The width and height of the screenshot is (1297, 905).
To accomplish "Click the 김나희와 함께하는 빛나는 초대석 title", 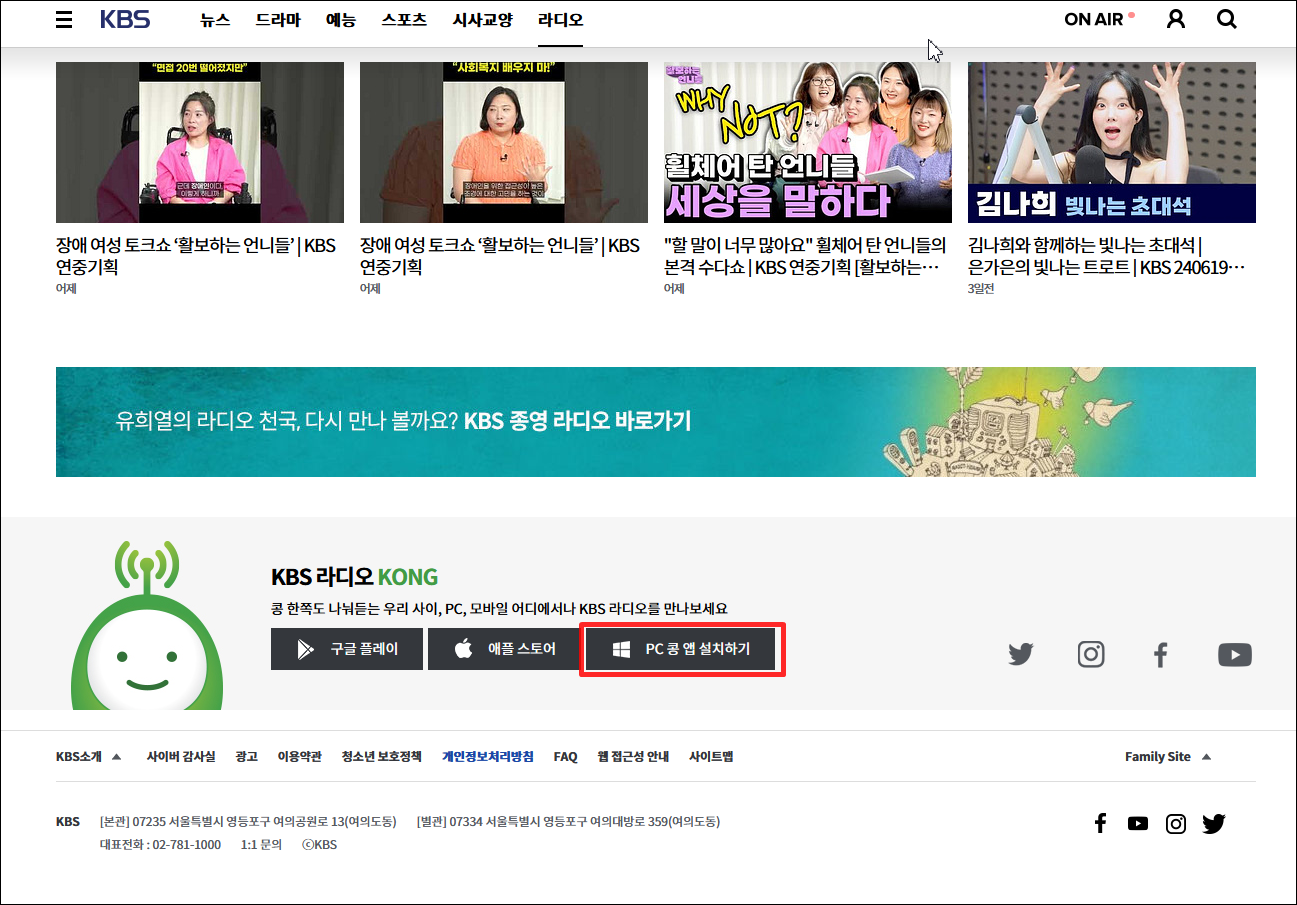I will coord(1107,256).
